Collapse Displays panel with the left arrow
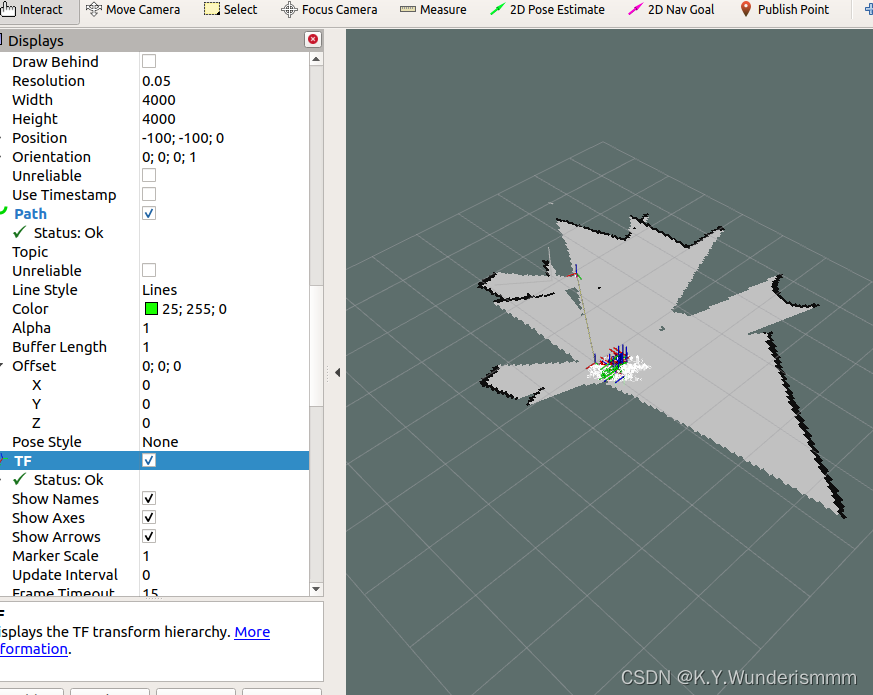873x695 pixels. point(337,372)
